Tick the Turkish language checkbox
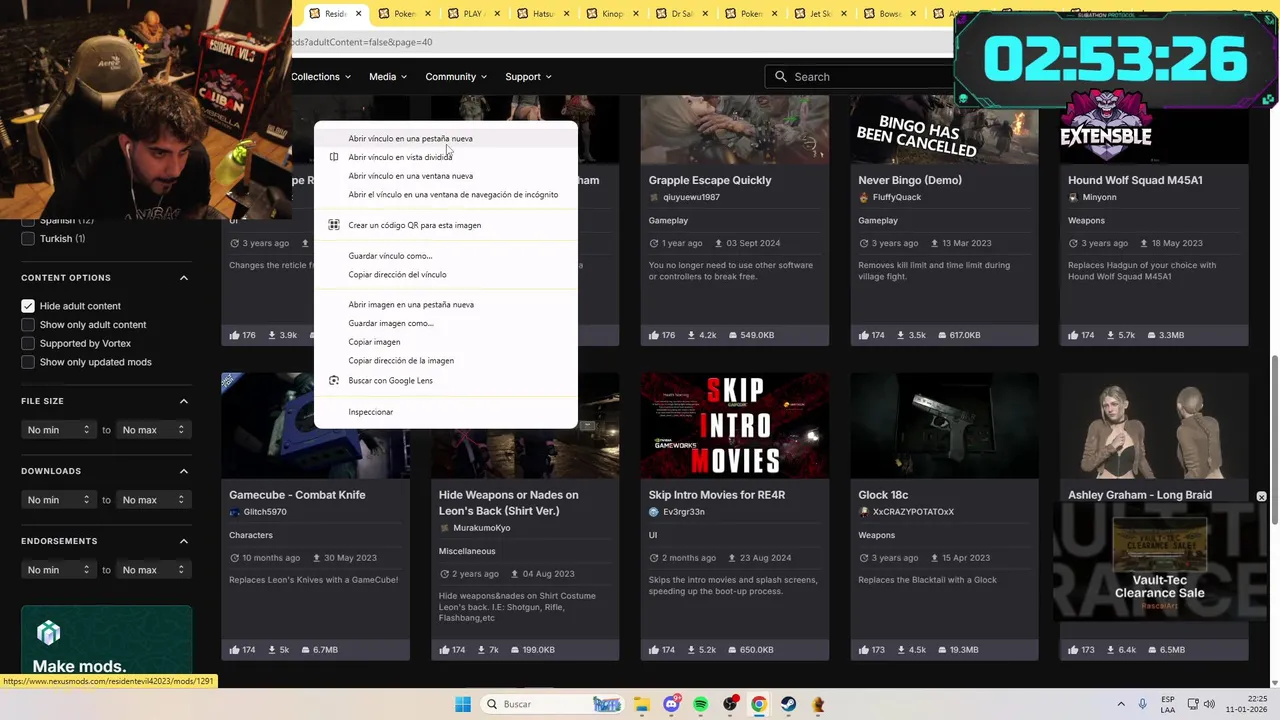Image resolution: width=1280 pixels, height=720 pixels. click(x=28, y=239)
